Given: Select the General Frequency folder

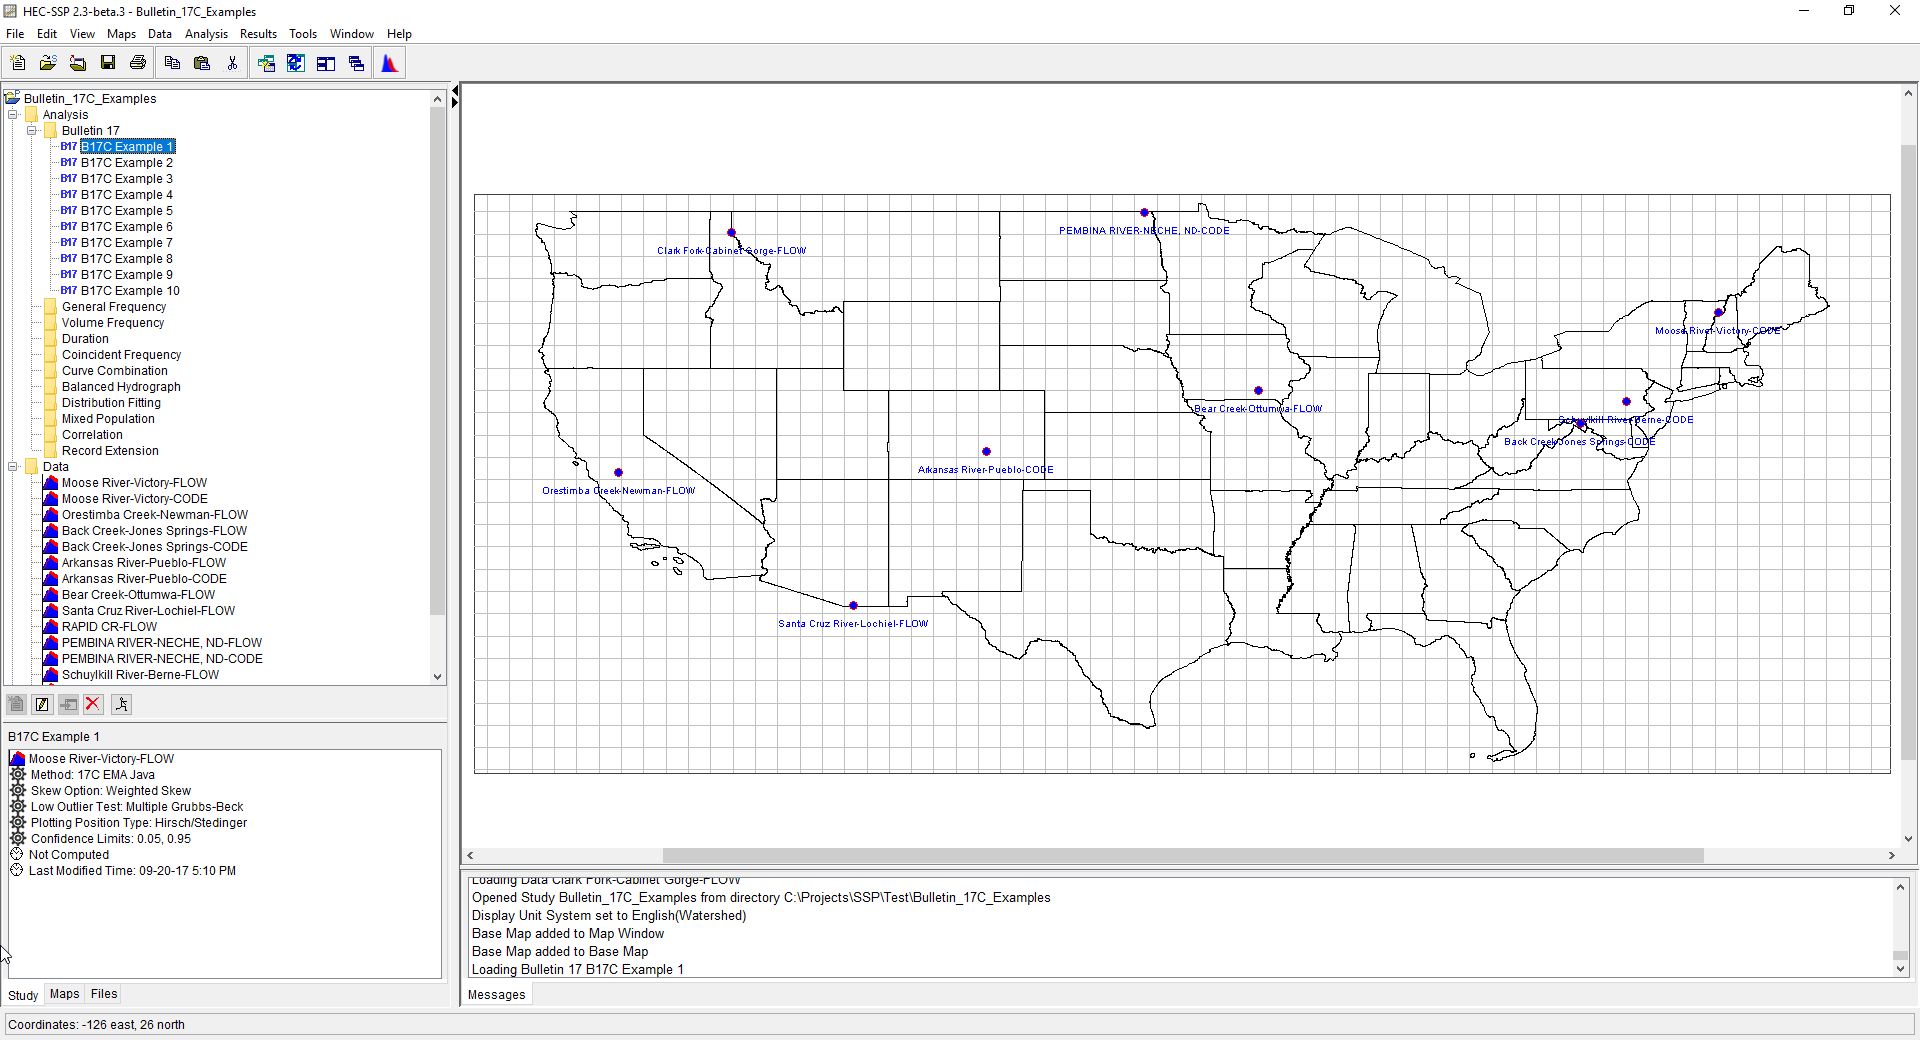Looking at the screenshot, I should click(x=114, y=307).
